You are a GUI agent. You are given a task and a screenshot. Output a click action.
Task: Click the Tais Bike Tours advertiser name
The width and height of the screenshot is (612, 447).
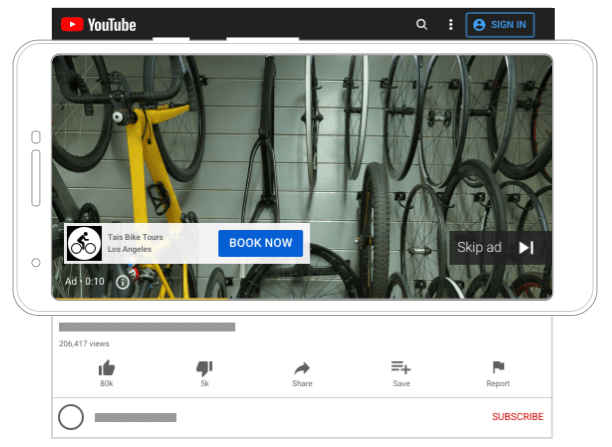pos(135,237)
